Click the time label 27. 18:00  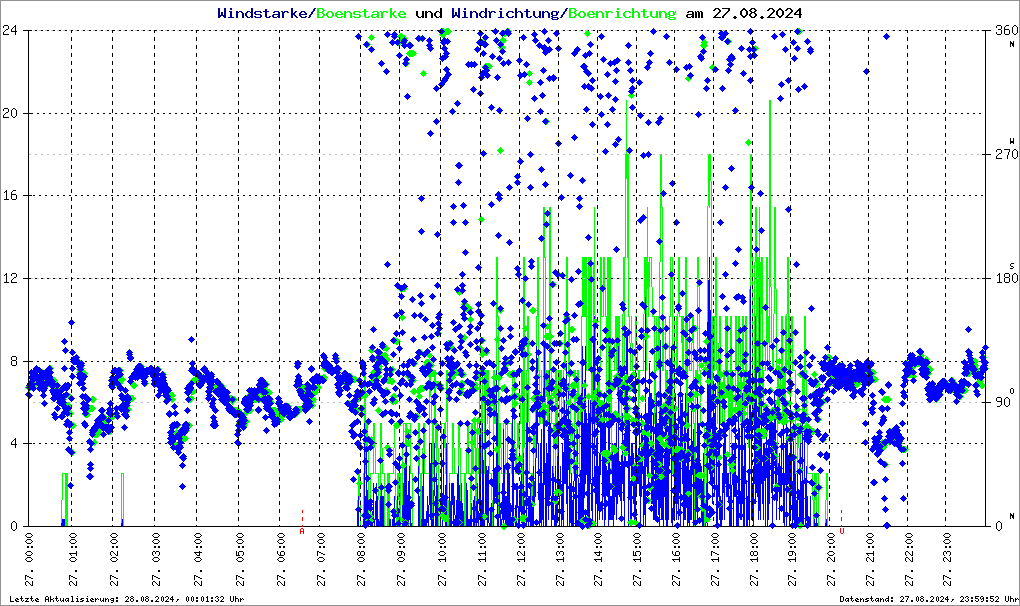coord(755,560)
